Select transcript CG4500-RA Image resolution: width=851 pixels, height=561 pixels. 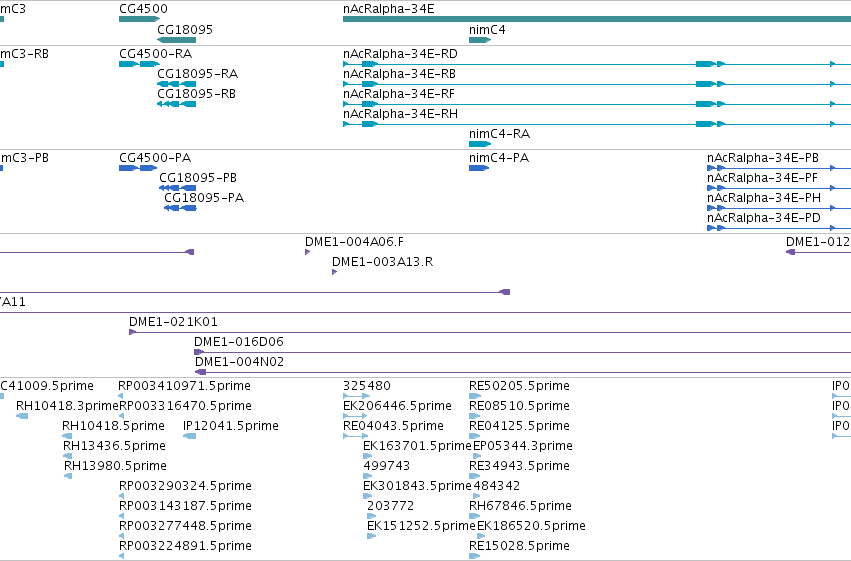[x=139, y=64]
